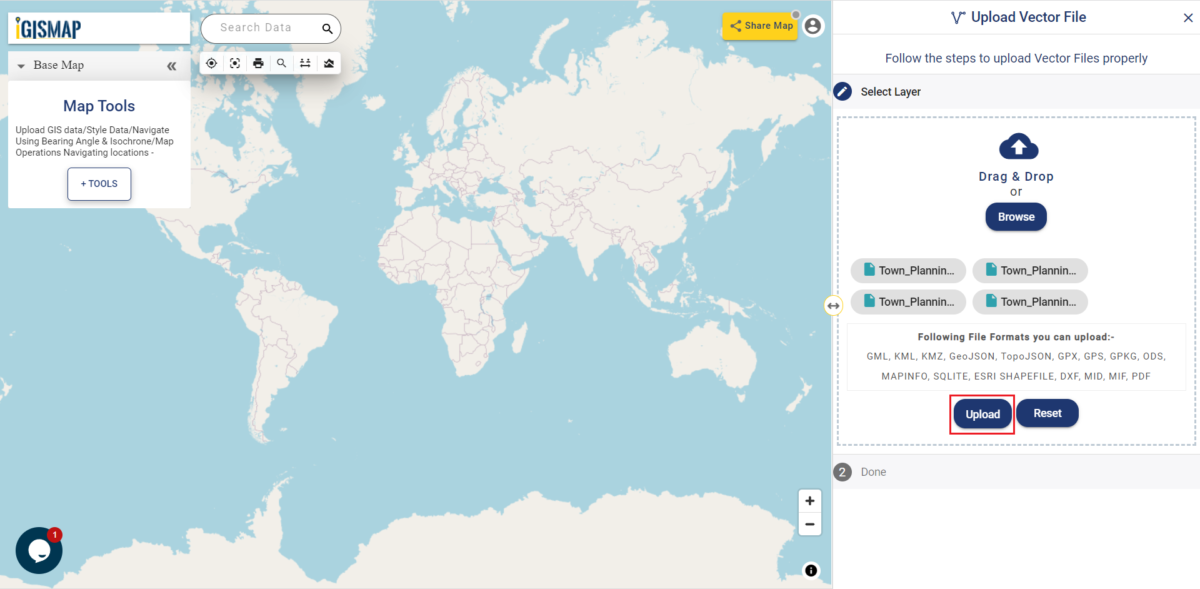1200x589 pixels.
Task: Click the upload cloud icon in the panel
Action: pyautogui.click(x=1016, y=146)
